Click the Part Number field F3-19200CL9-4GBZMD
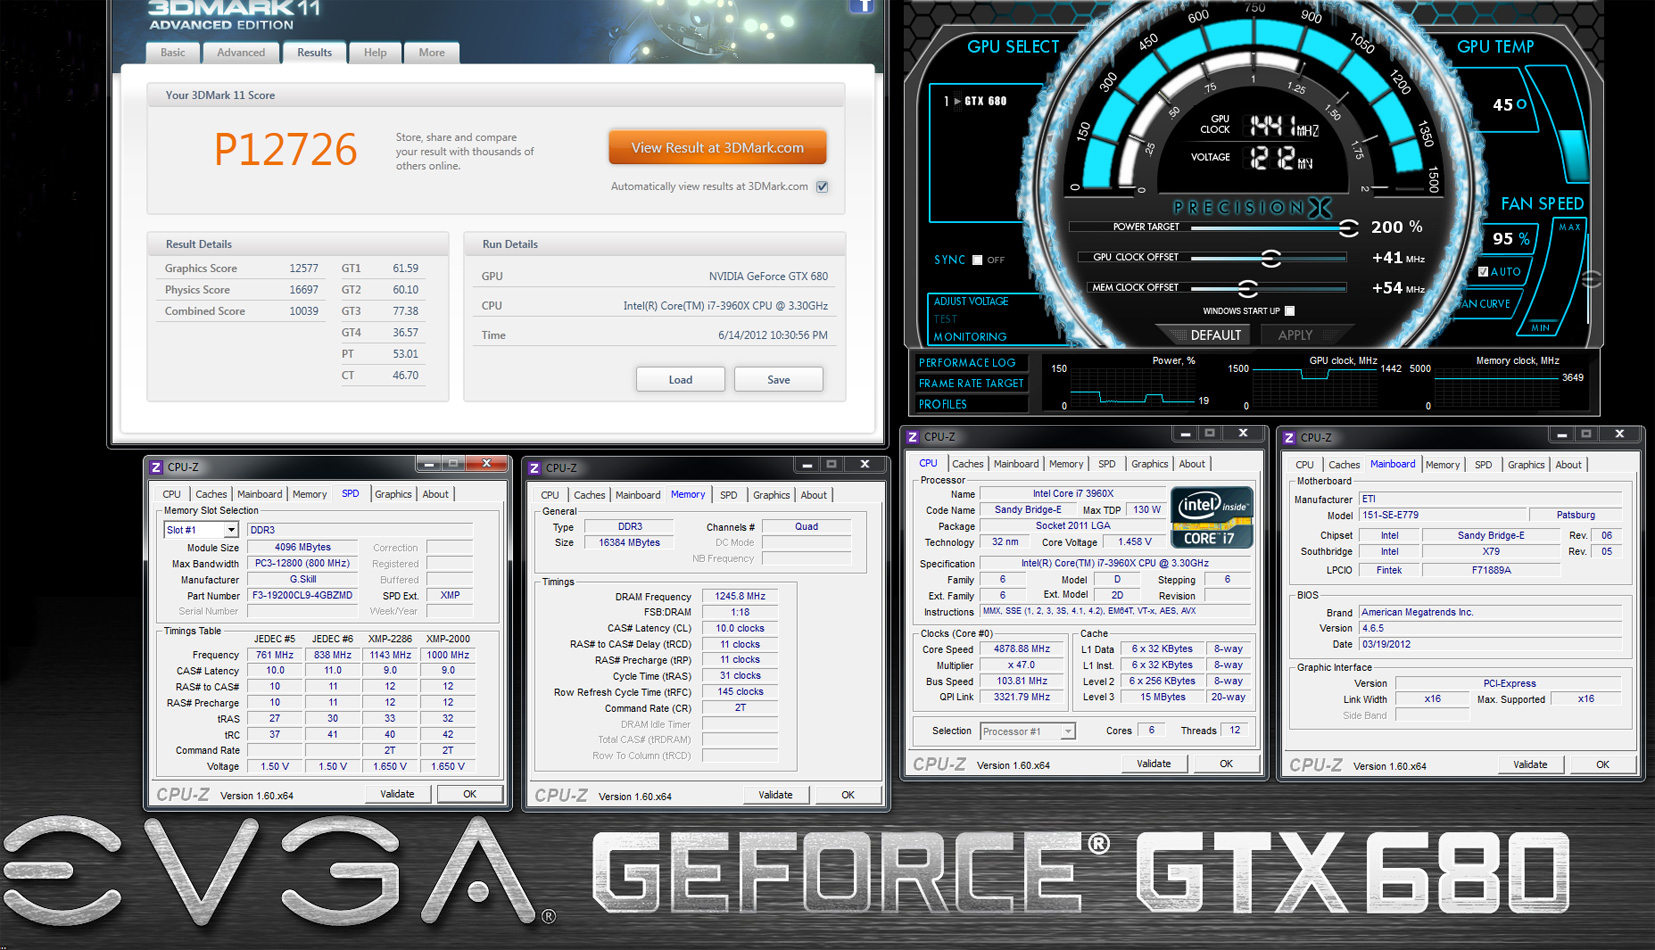 pos(302,596)
